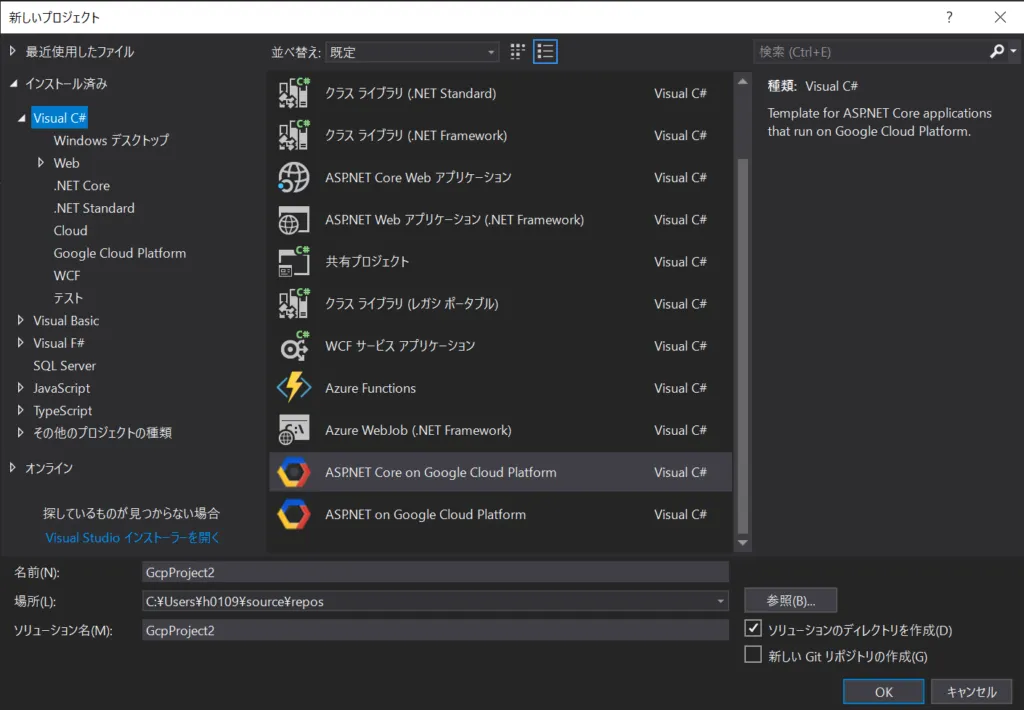Select Azure Functions template name

pyautogui.click(x=370, y=388)
